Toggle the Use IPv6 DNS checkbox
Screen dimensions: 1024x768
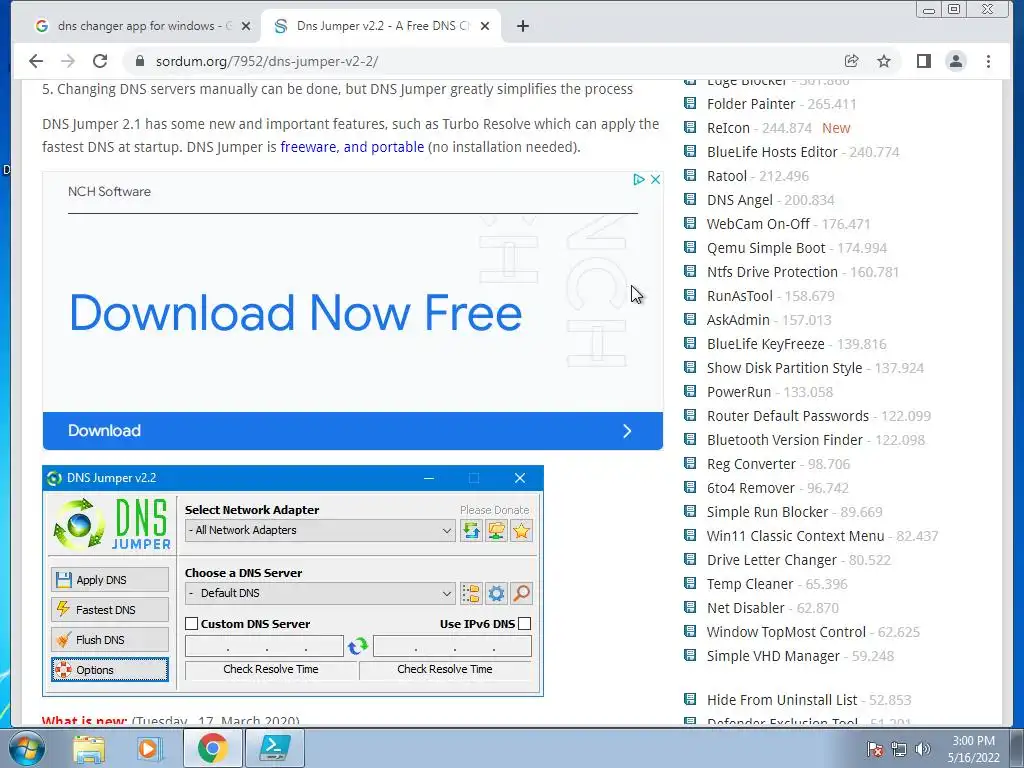click(x=524, y=624)
